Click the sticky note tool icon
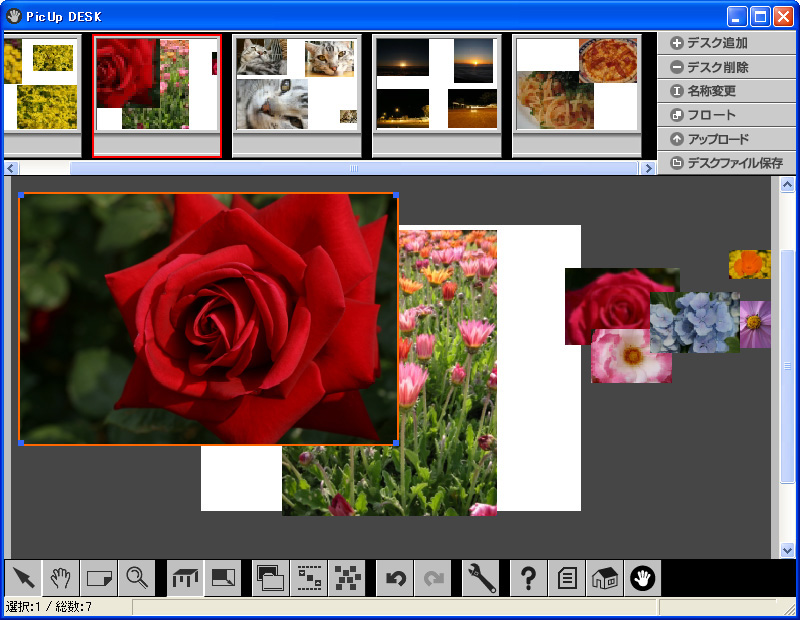Viewport: 800px width, 620px height. click(99, 578)
